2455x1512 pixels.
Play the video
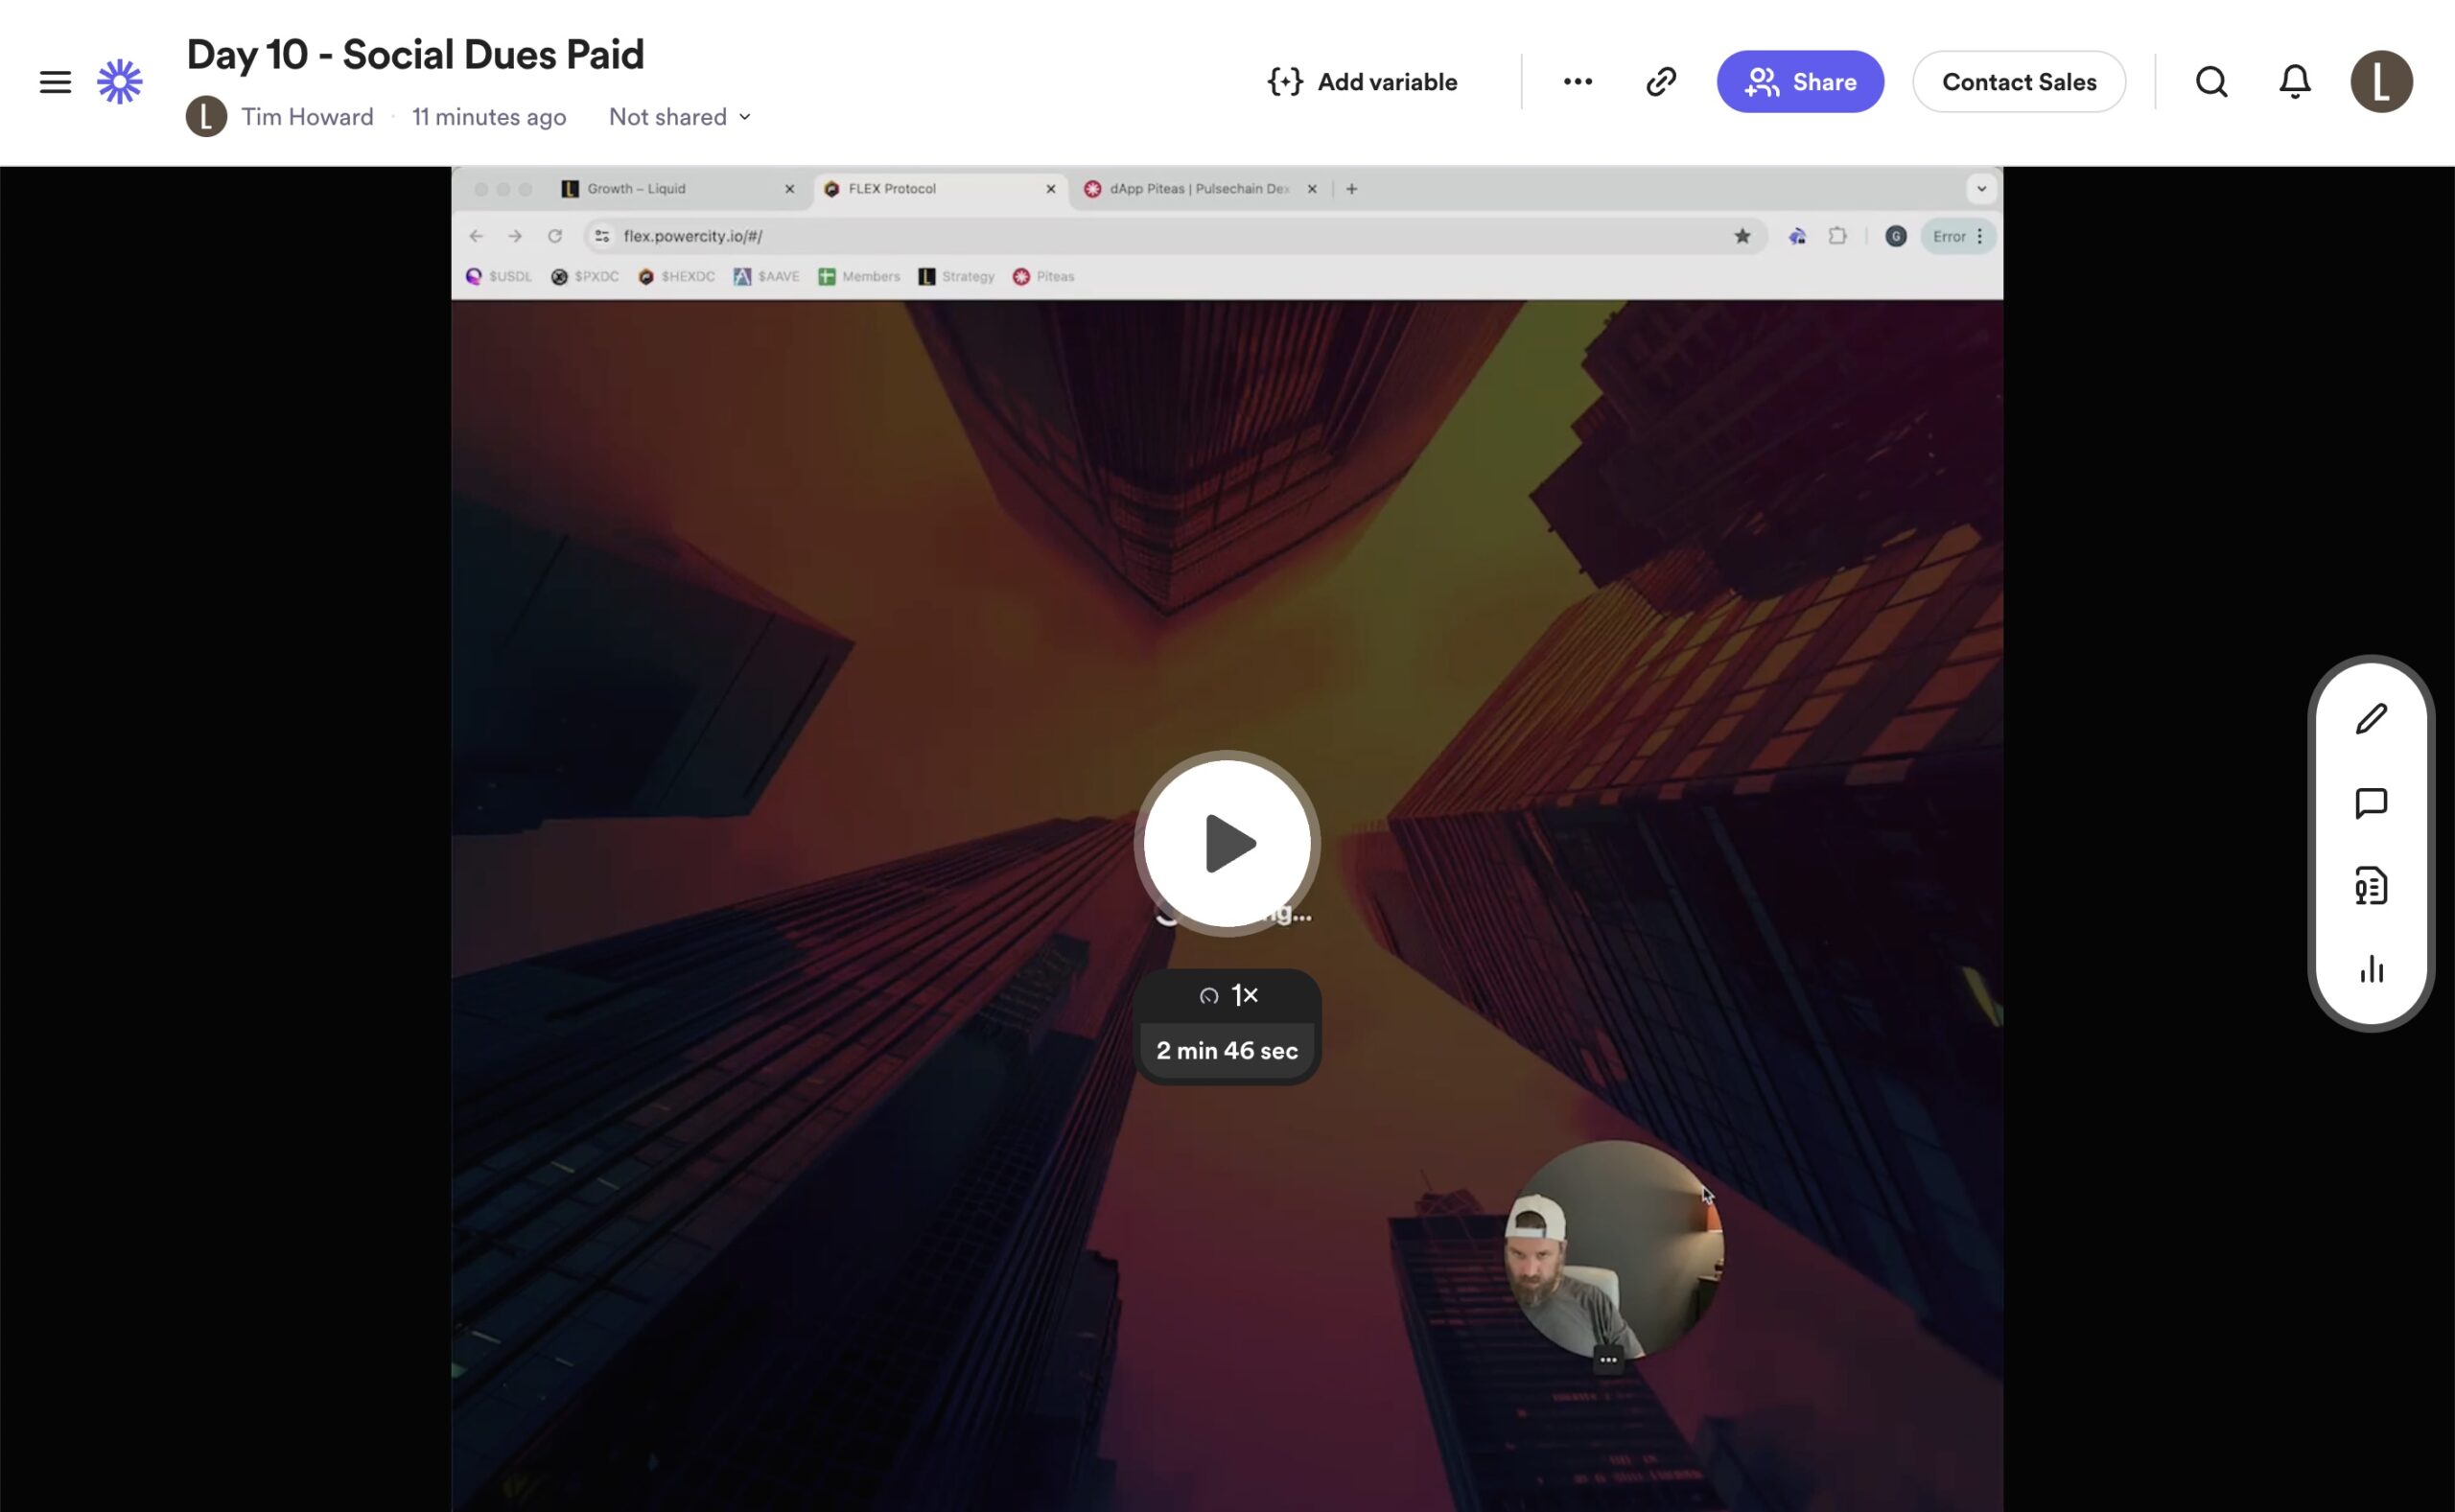click(x=1227, y=843)
